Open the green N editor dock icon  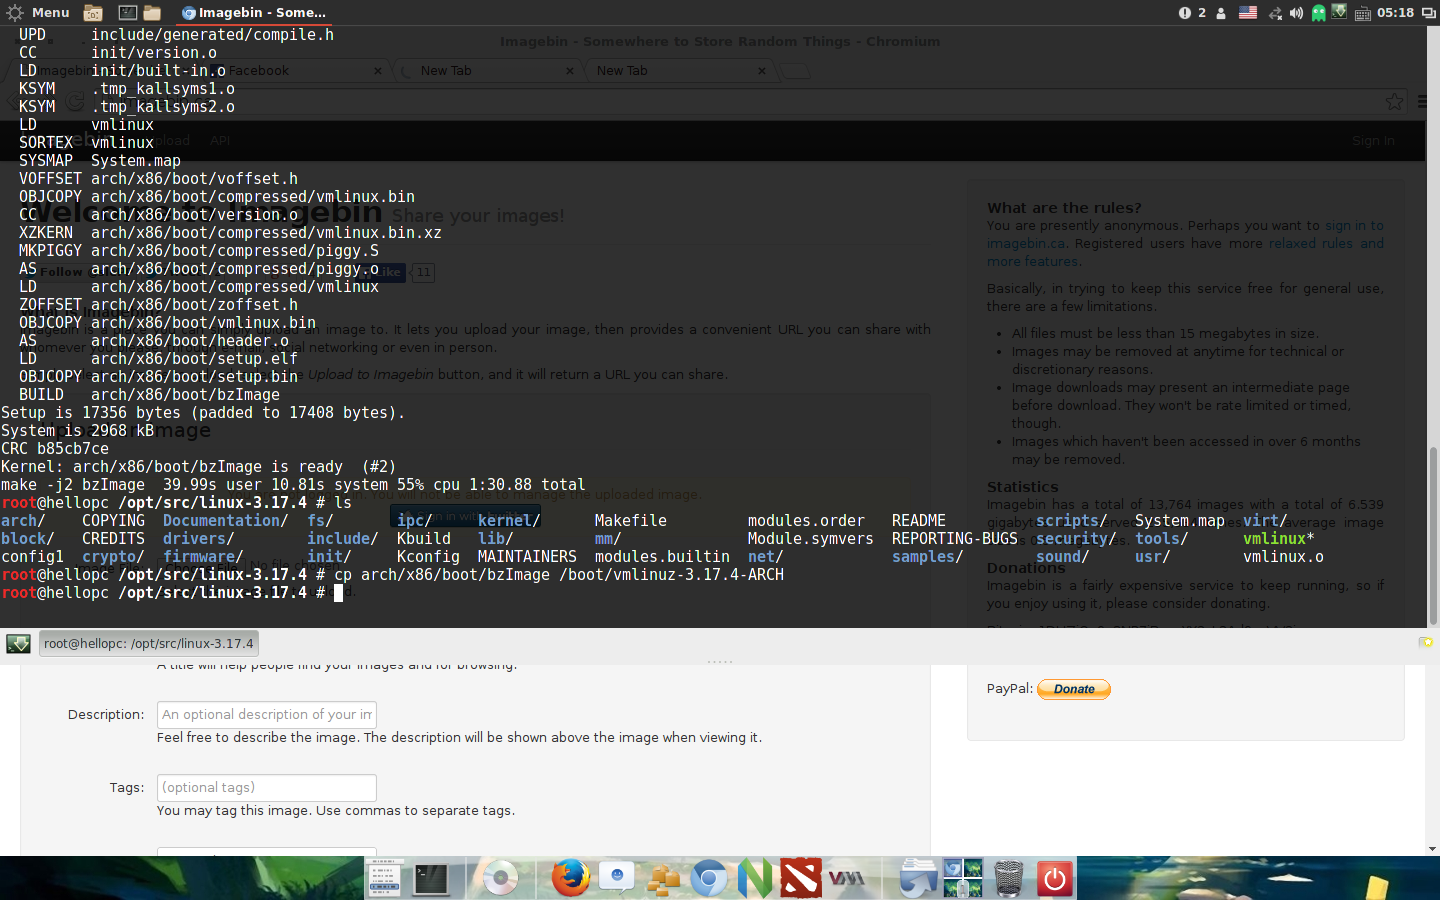[x=755, y=878]
